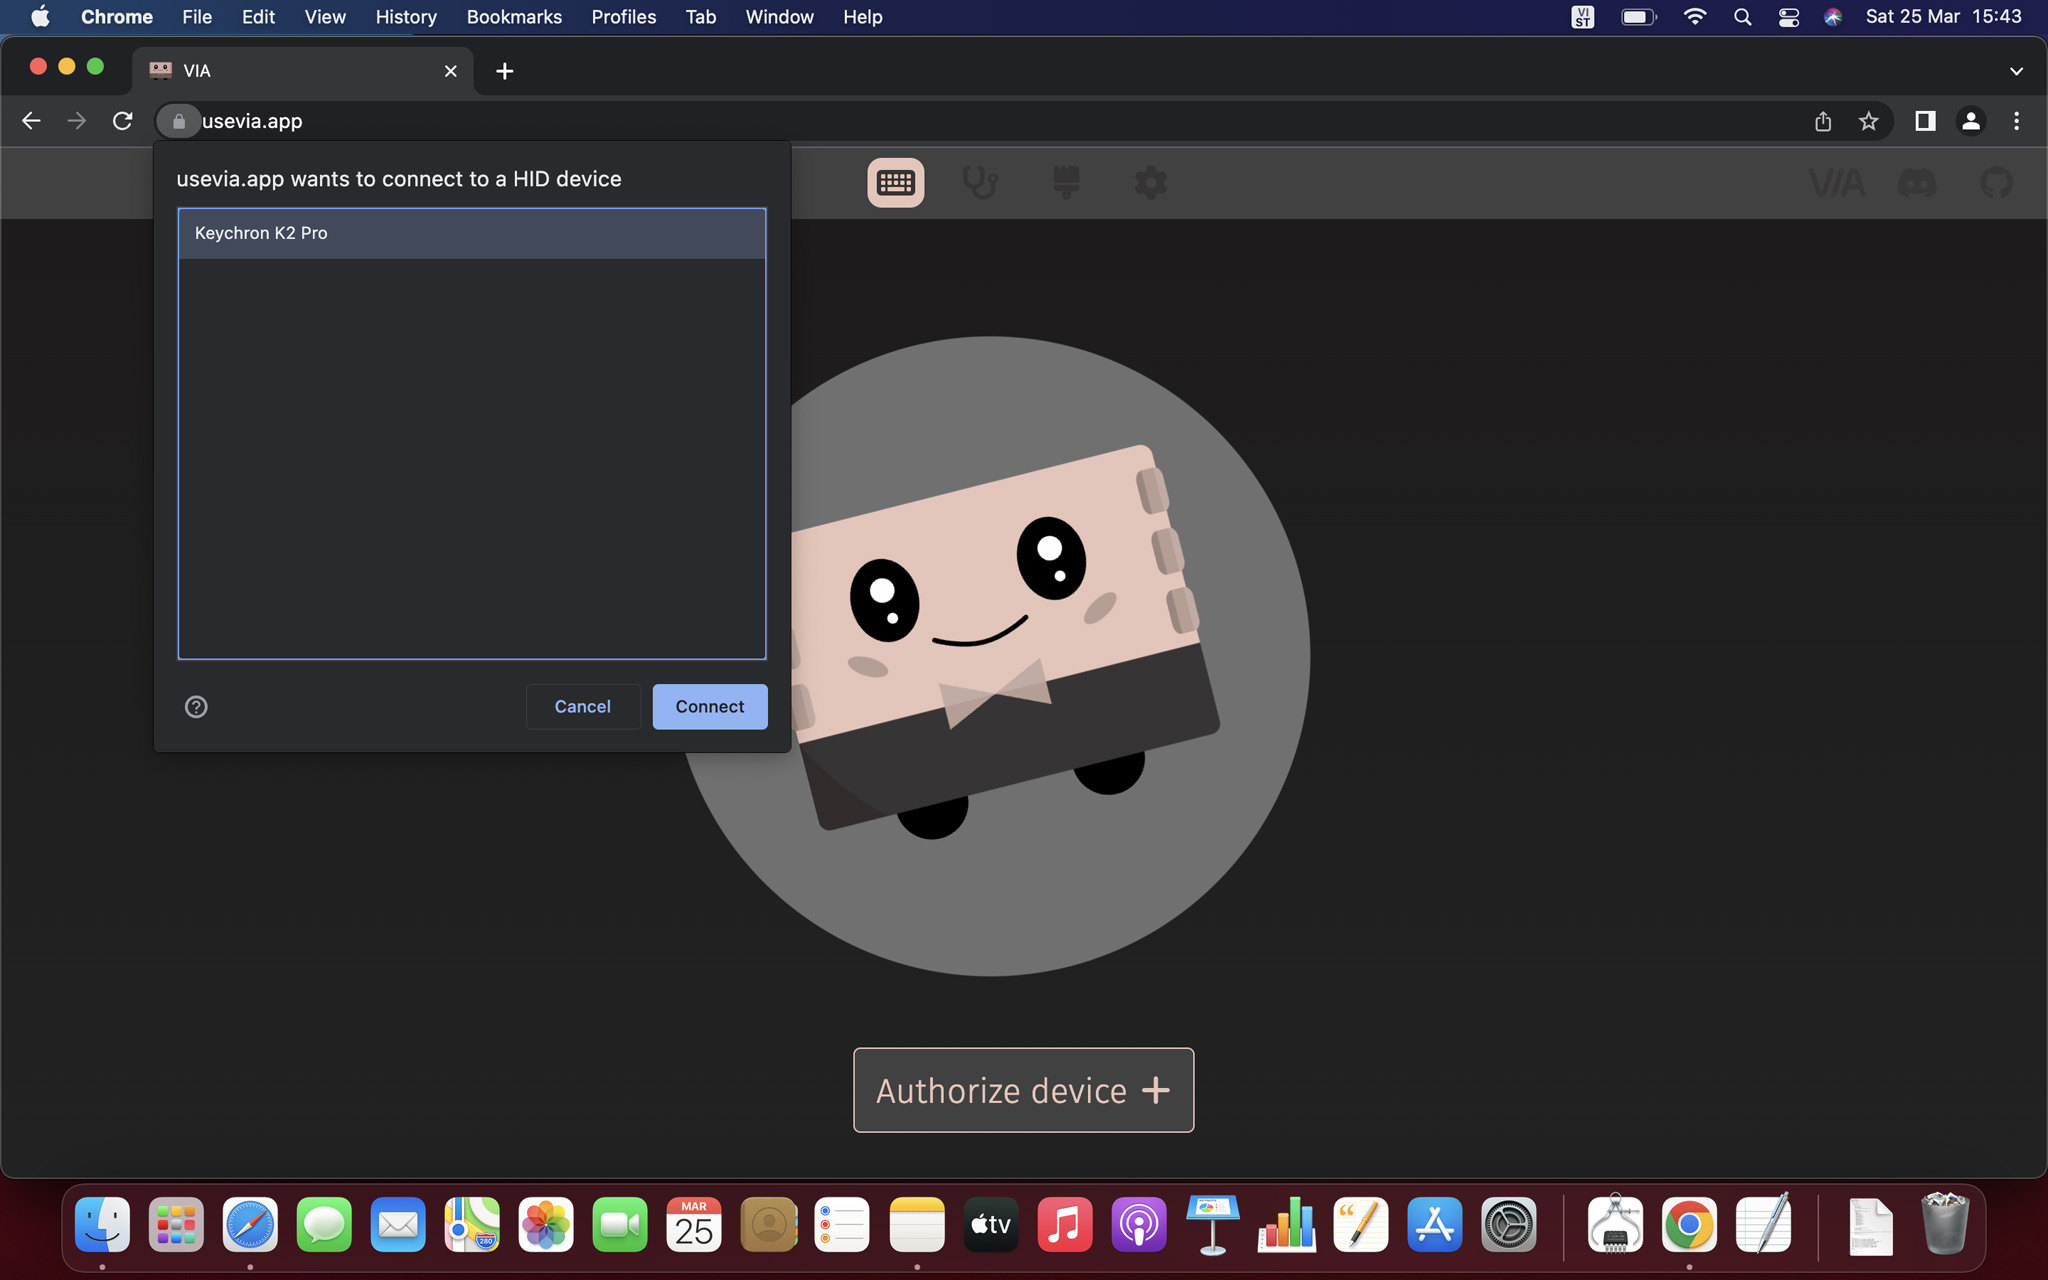Open the GitHub logo link
The width and height of the screenshot is (2048, 1280).
coord(1996,183)
